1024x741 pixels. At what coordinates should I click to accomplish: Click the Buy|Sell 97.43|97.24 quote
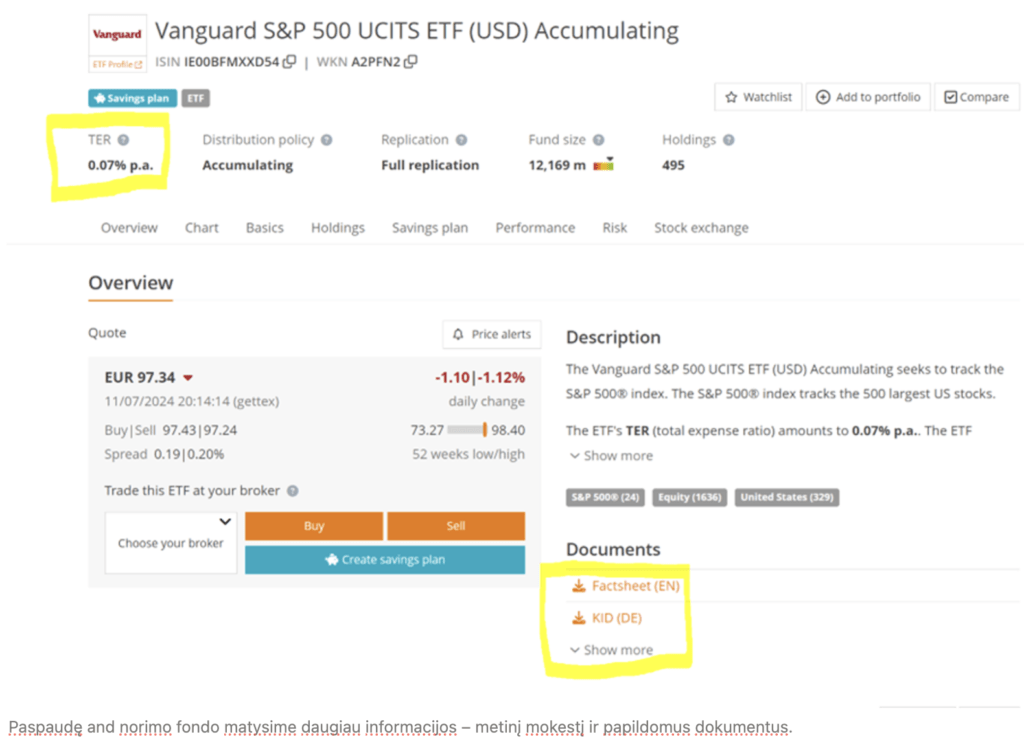[170, 430]
